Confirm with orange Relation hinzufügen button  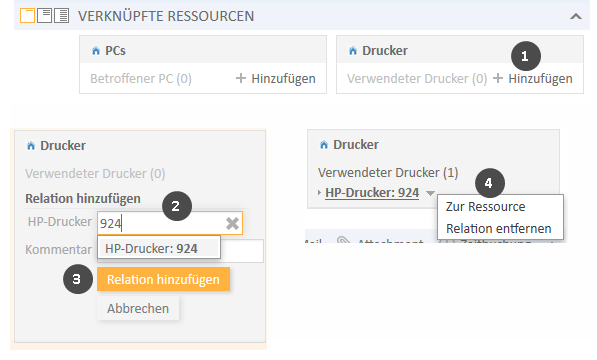click(163, 279)
